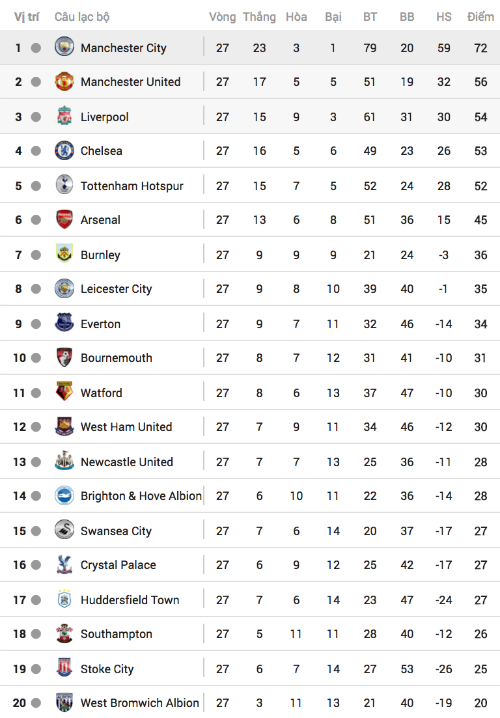Select the HS column header
Viewport: 500px width, 718px height.
444,17
